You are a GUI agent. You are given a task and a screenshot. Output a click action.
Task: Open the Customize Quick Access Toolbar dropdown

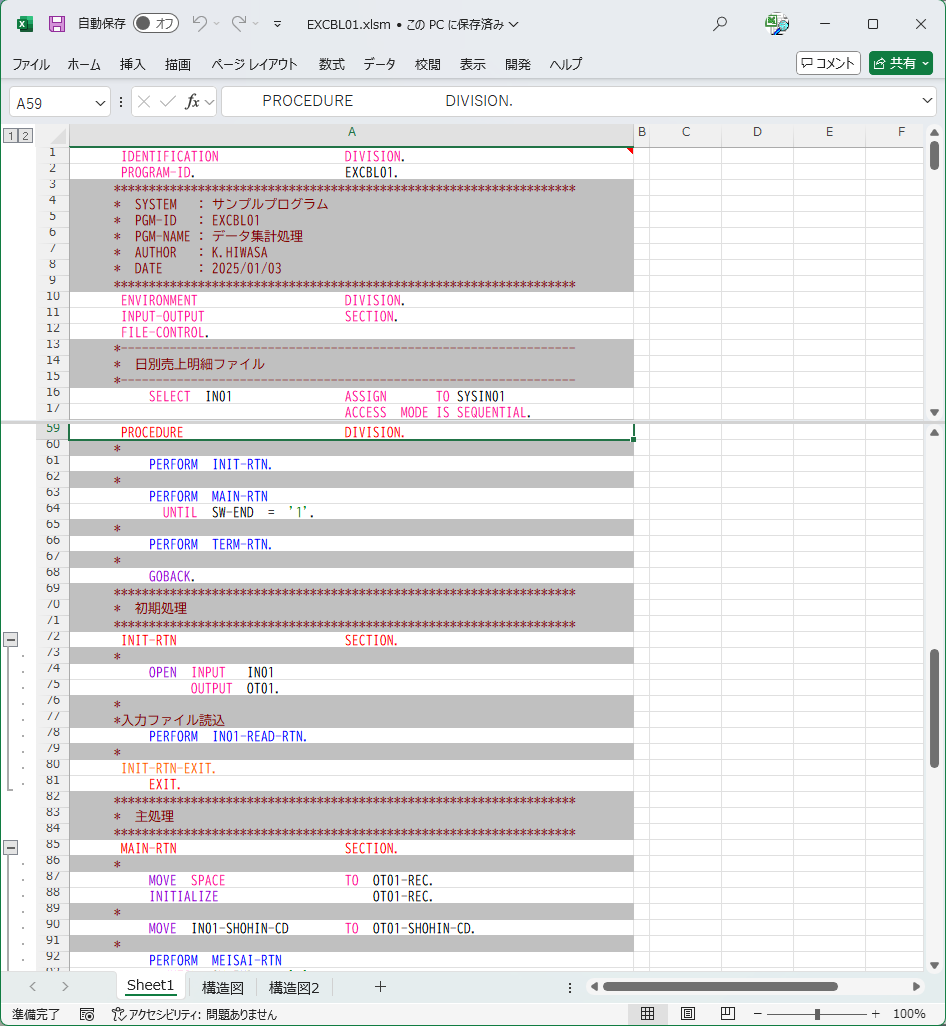click(277, 24)
